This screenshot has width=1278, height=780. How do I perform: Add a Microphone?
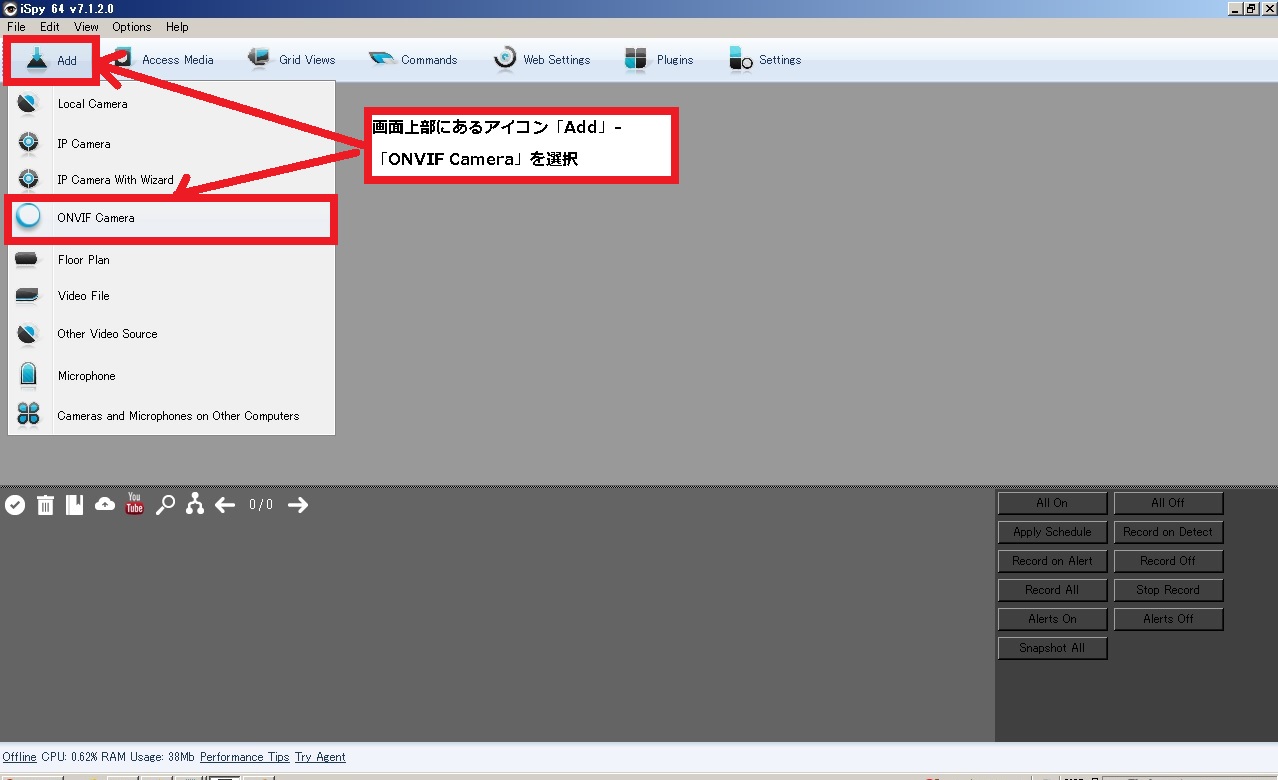(171, 376)
